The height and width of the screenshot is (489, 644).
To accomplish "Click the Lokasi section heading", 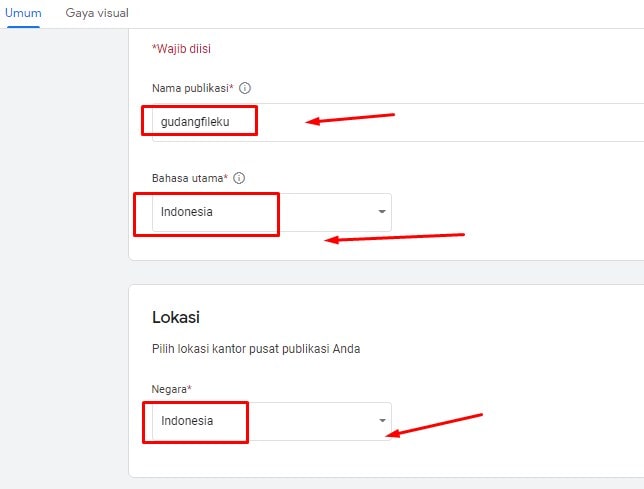I will click(x=176, y=317).
